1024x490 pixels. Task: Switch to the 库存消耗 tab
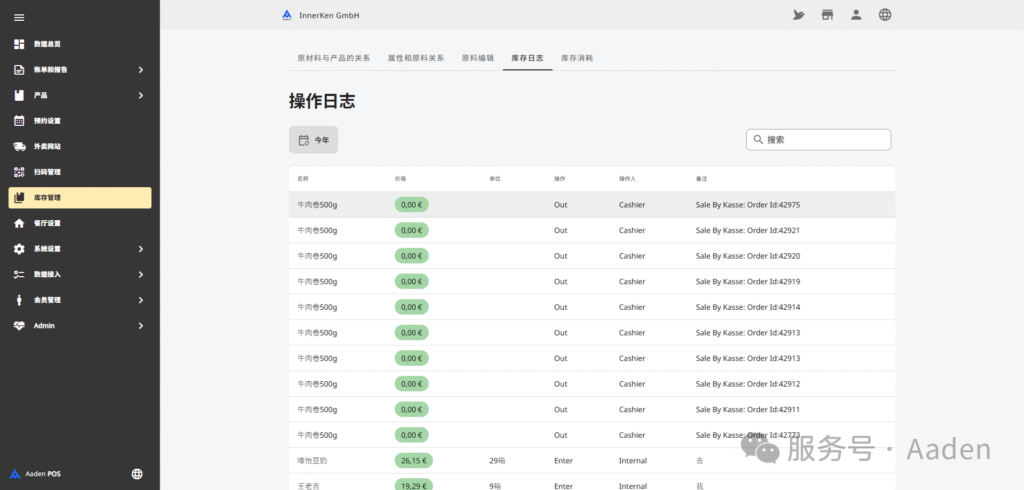(577, 59)
